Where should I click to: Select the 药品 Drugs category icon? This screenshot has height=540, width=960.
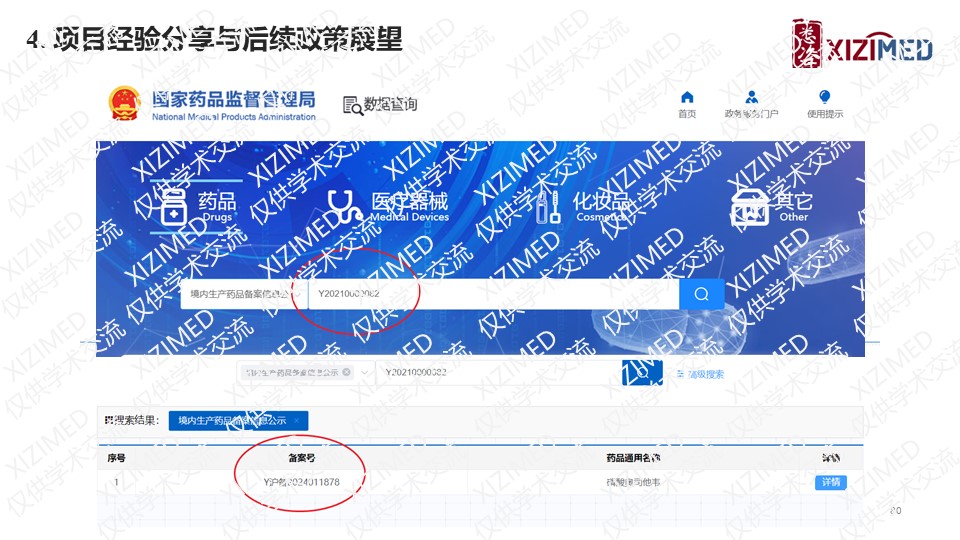click(x=174, y=208)
